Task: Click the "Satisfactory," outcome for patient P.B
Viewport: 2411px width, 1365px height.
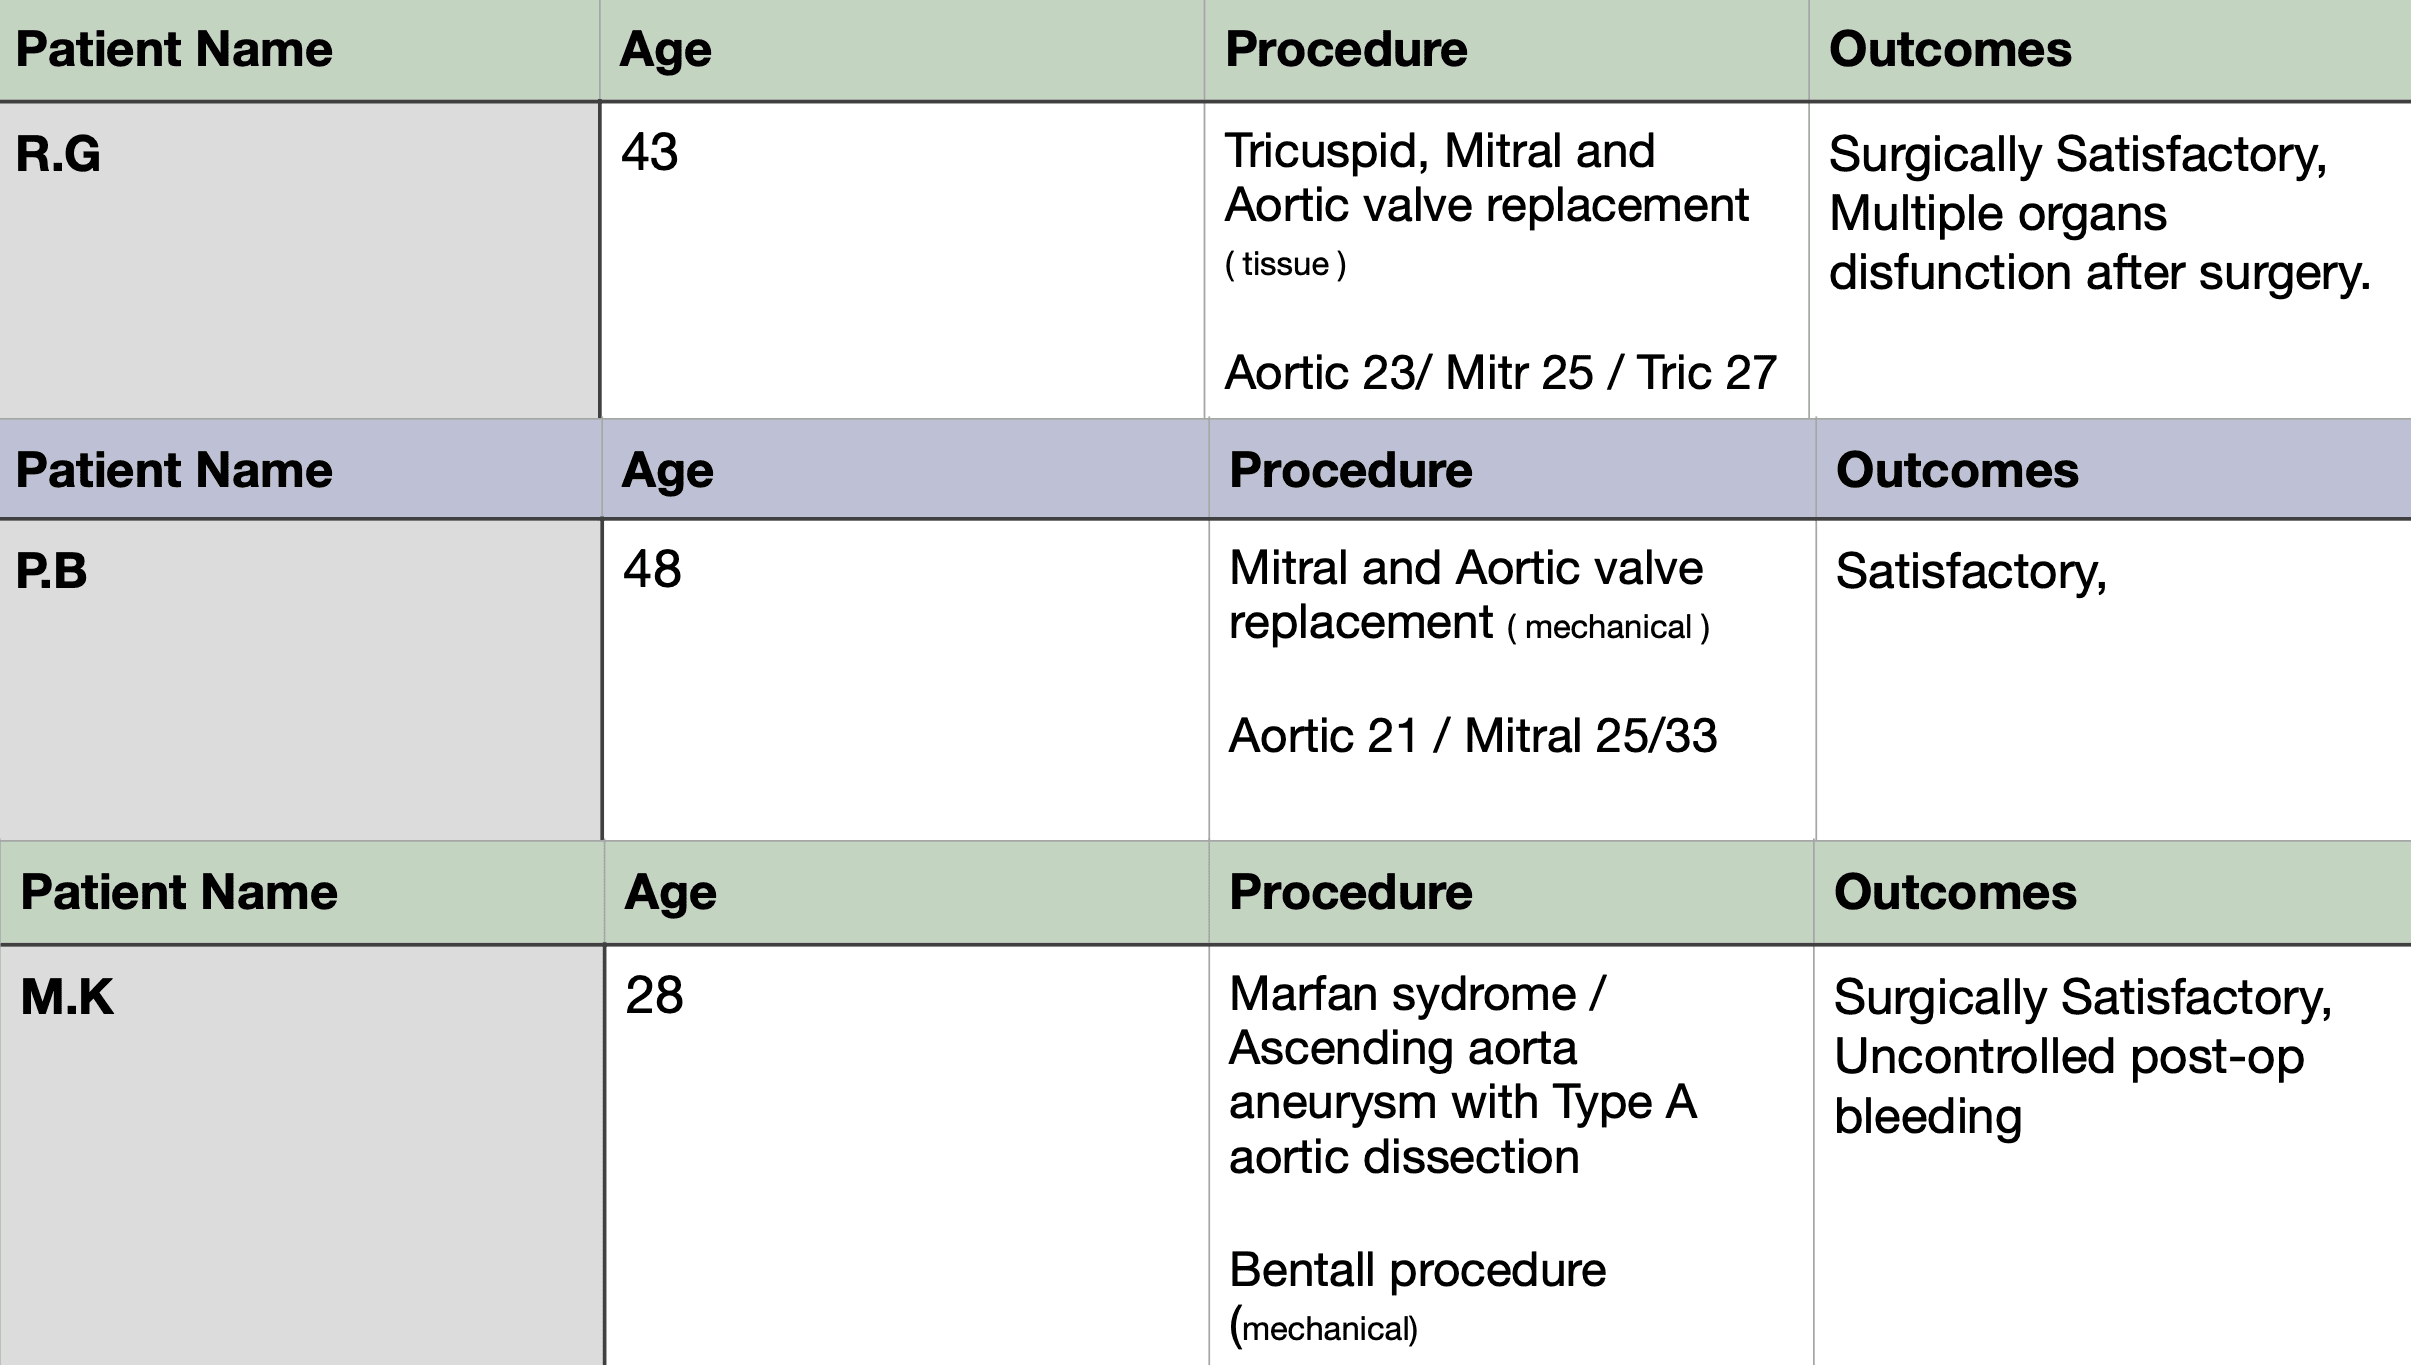Action: tap(1971, 572)
